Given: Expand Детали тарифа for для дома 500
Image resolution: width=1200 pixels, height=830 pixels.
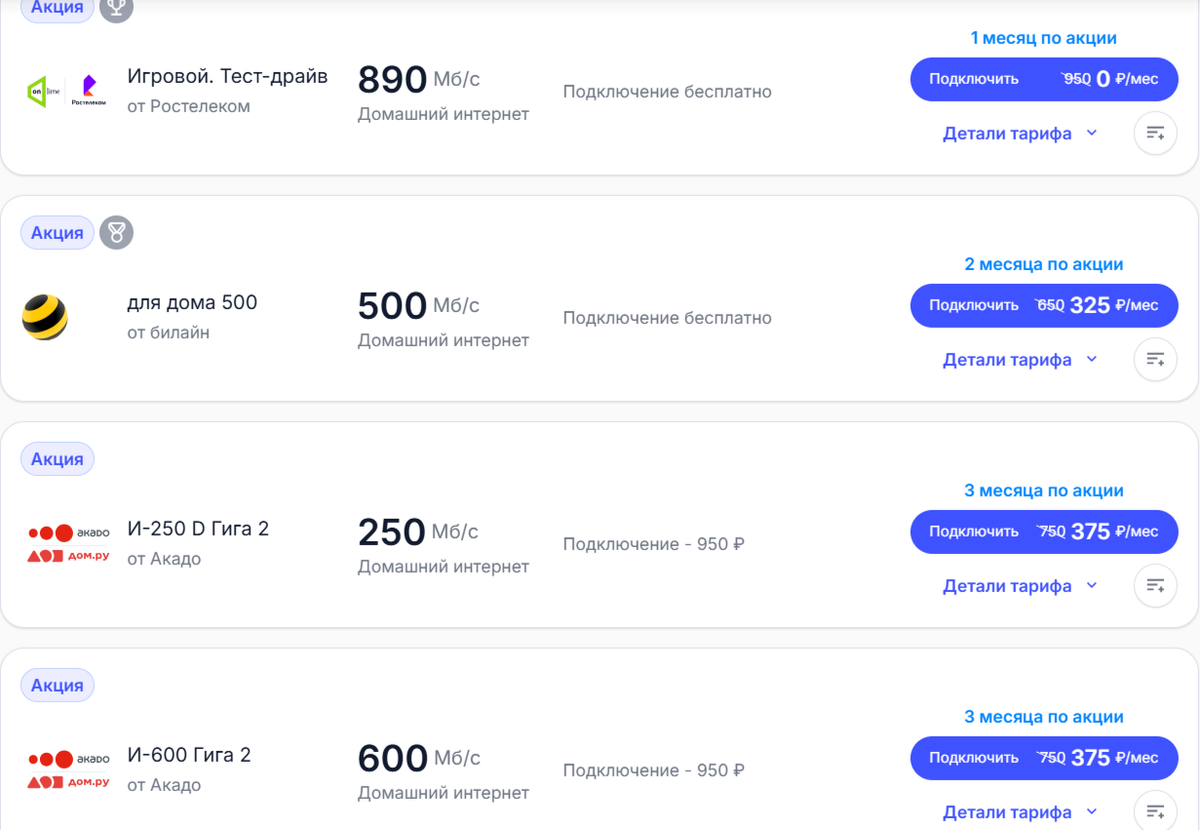Looking at the screenshot, I should [x=1010, y=359].
